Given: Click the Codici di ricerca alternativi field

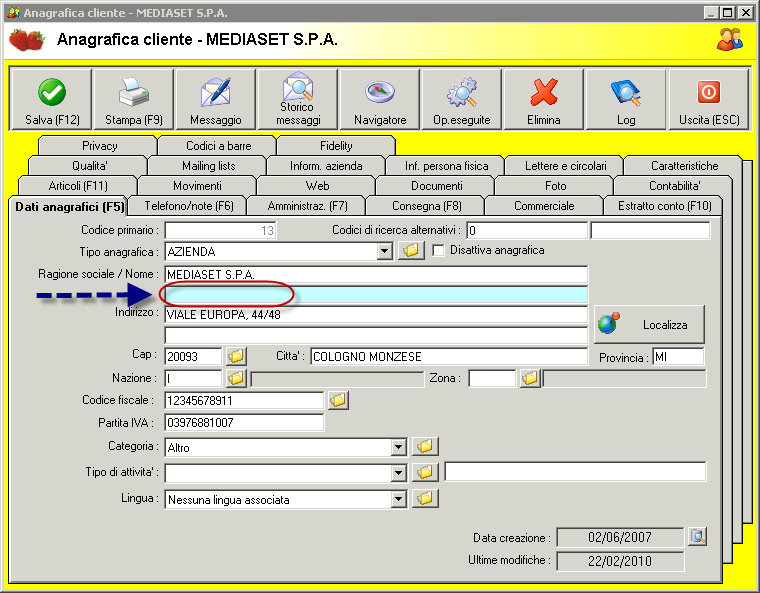Looking at the screenshot, I should (x=527, y=230).
